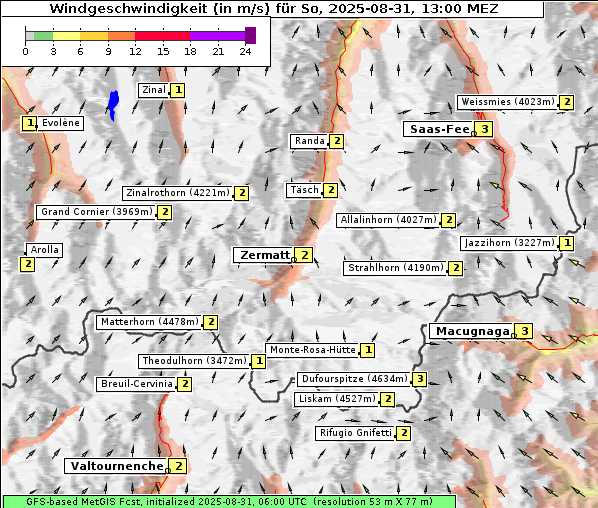Click the Weissmies (4023m) label
The width and height of the screenshot is (598, 508).
click(508, 102)
